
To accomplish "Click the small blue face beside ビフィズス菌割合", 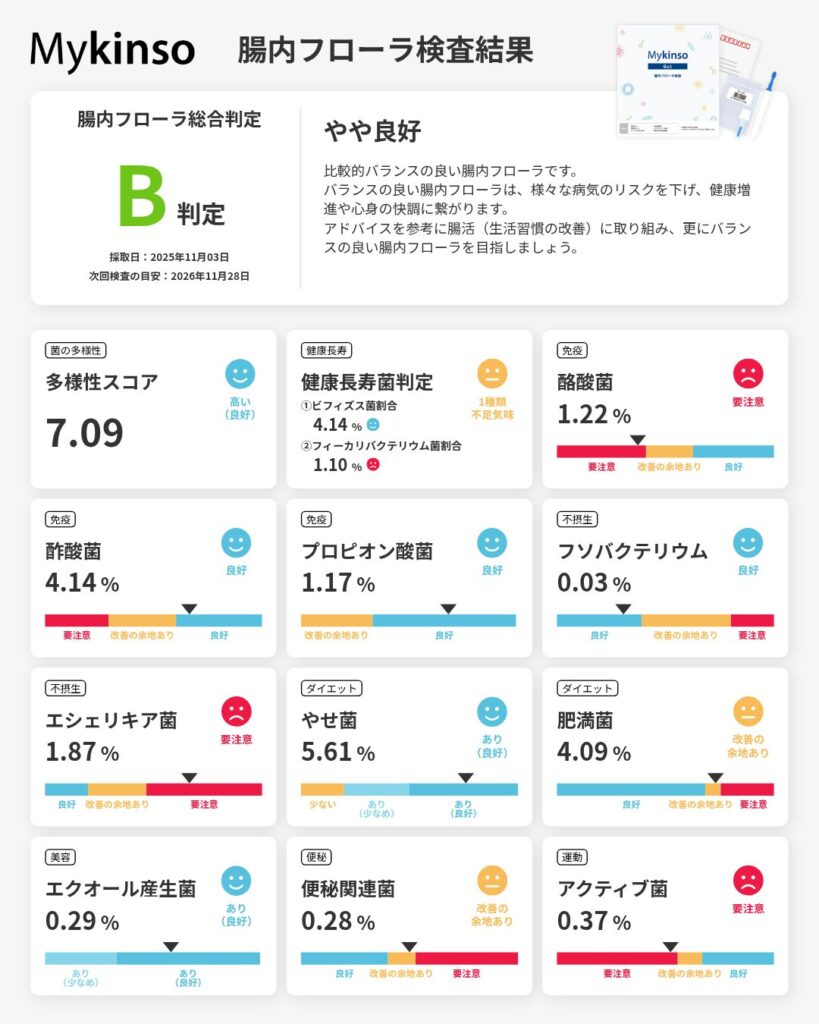I will click(x=373, y=424).
